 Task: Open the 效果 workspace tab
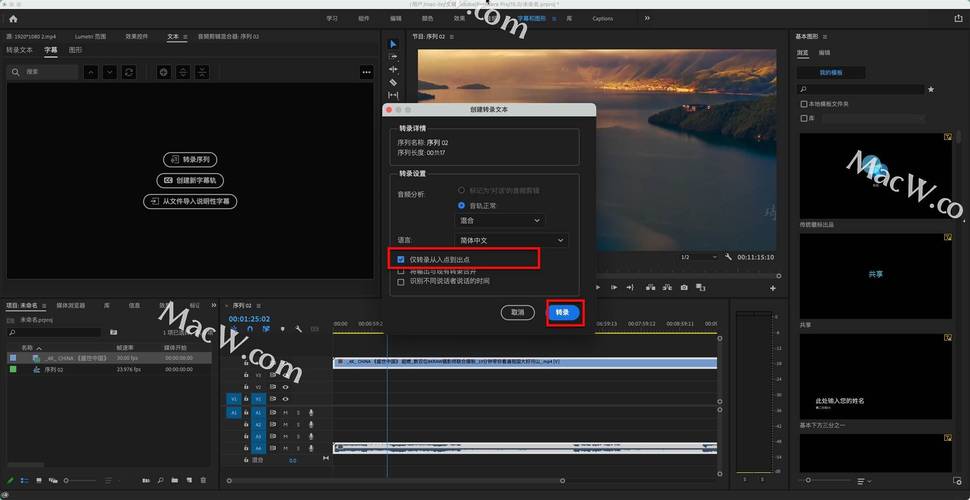[459, 18]
